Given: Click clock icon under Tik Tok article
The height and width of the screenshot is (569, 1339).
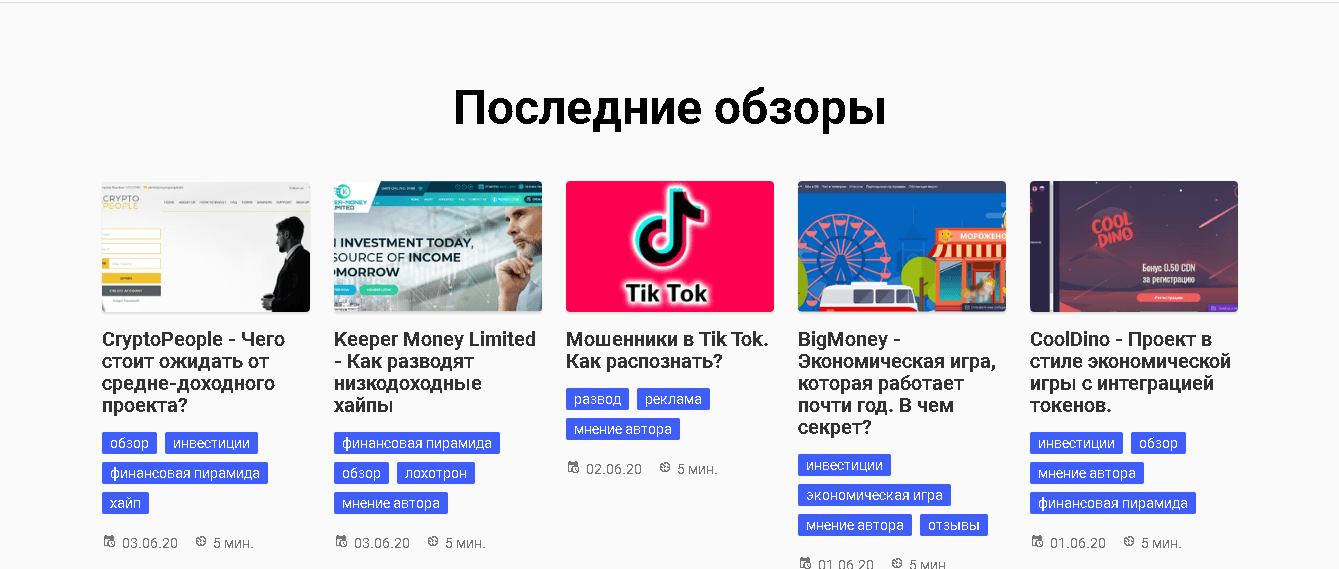Looking at the screenshot, I should pos(665,468).
